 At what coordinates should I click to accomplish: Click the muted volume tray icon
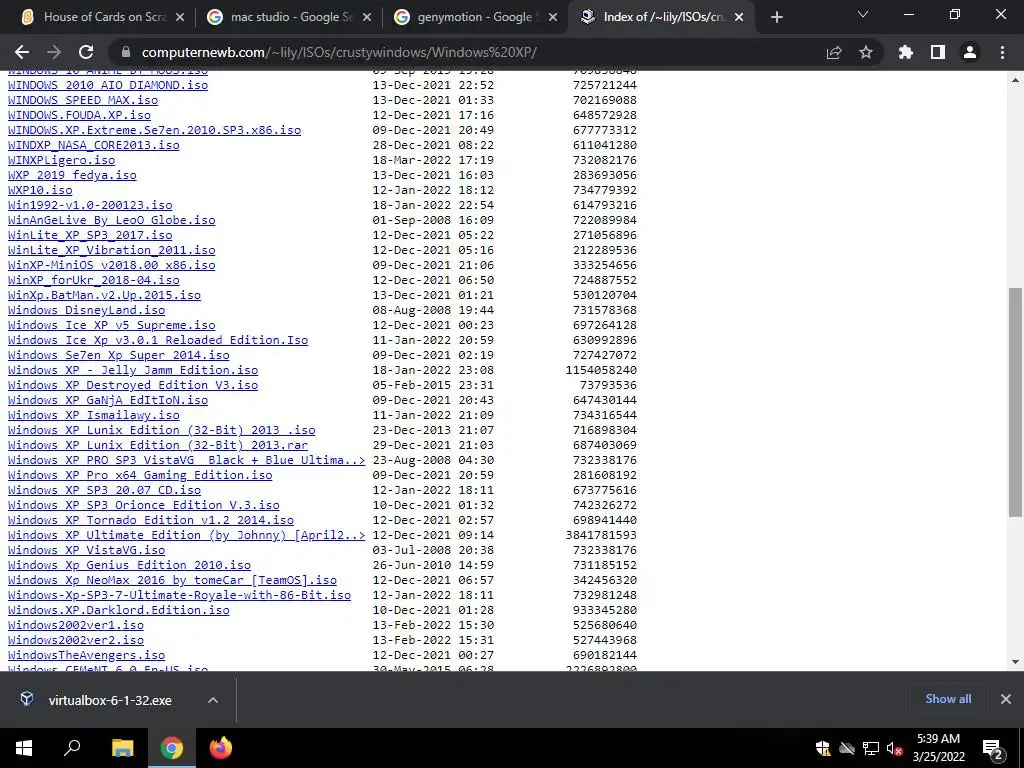(895, 748)
